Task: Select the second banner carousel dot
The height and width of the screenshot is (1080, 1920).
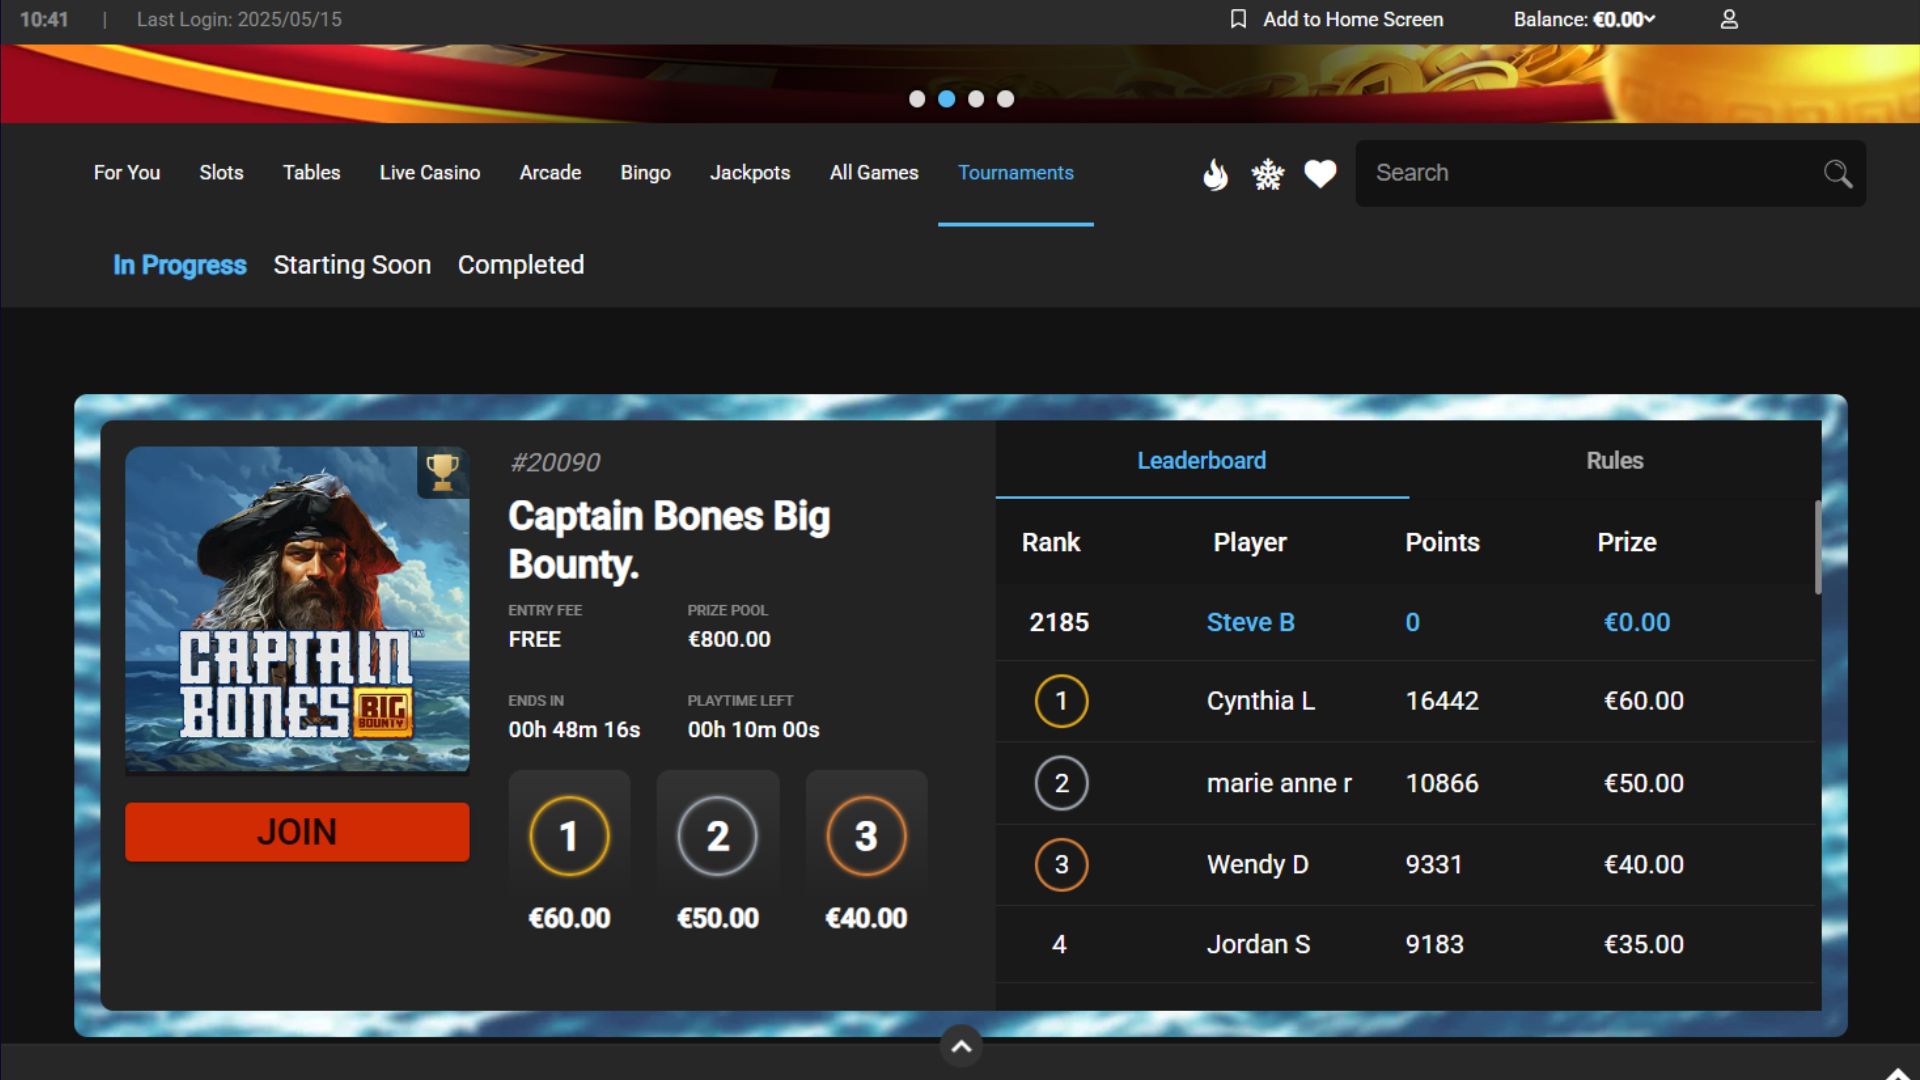Action: [x=946, y=99]
